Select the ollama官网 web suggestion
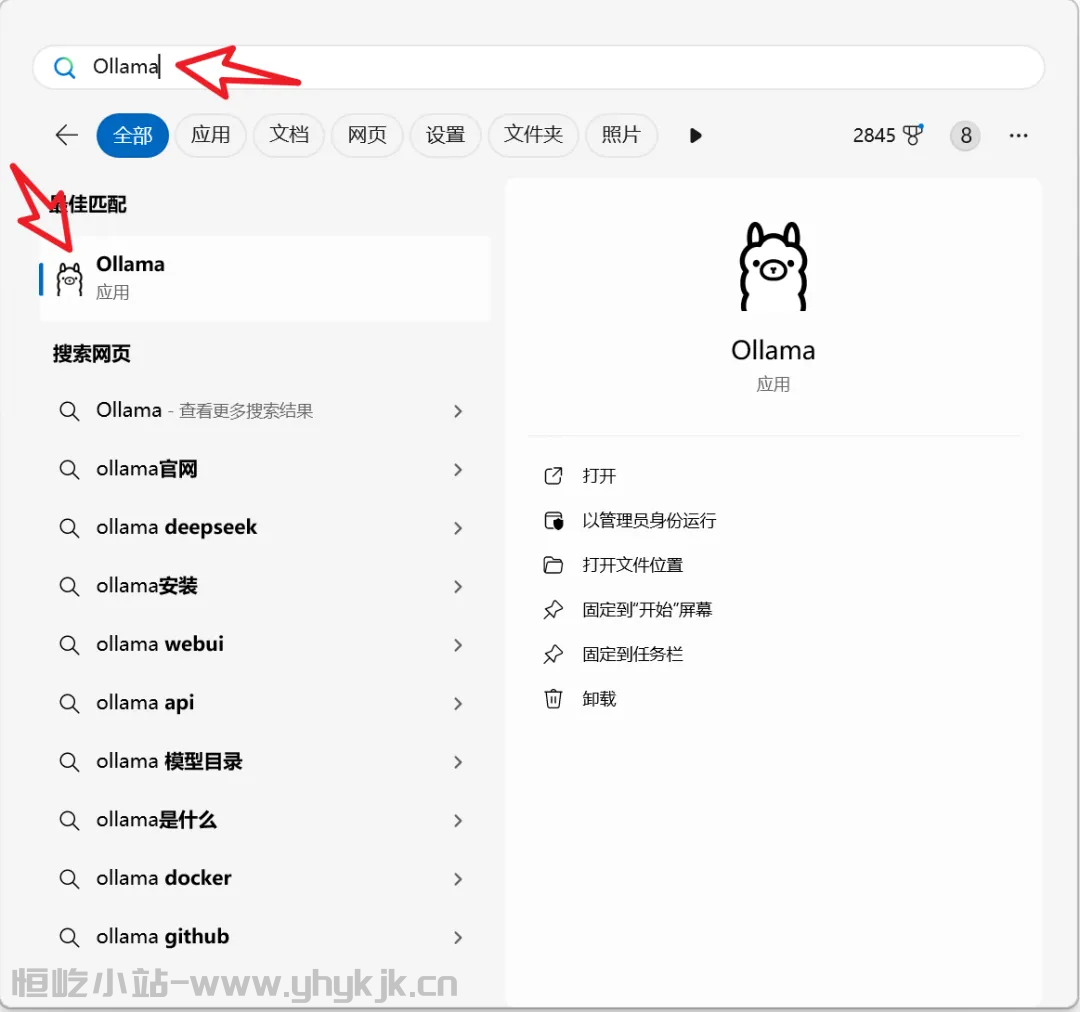Viewport: 1080px width, 1012px height. [x=265, y=470]
